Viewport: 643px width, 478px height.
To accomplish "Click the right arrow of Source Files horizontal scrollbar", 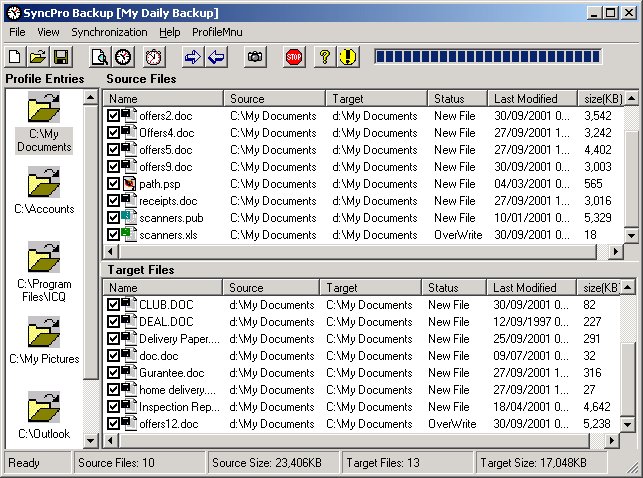I will [615, 251].
